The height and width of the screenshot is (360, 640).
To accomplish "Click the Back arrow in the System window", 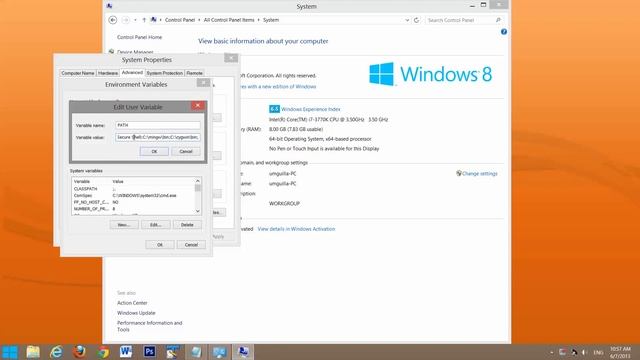I will pyautogui.click(x=113, y=20).
